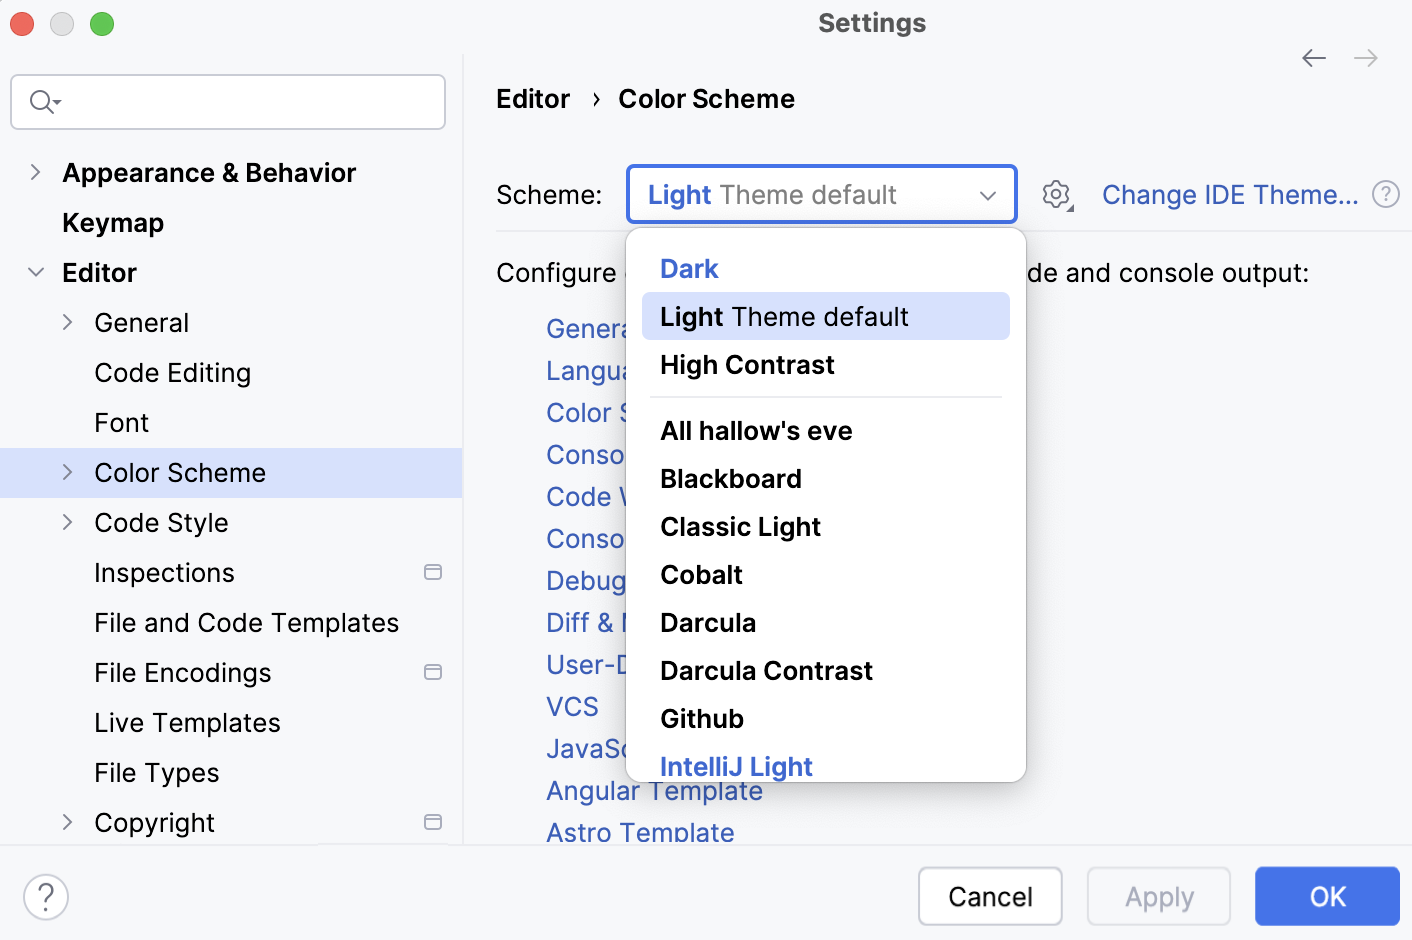Screen dimensions: 1412x940
Task: Click the modified-settings indicator next to File Encodings
Action: pyautogui.click(x=433, y=672)
